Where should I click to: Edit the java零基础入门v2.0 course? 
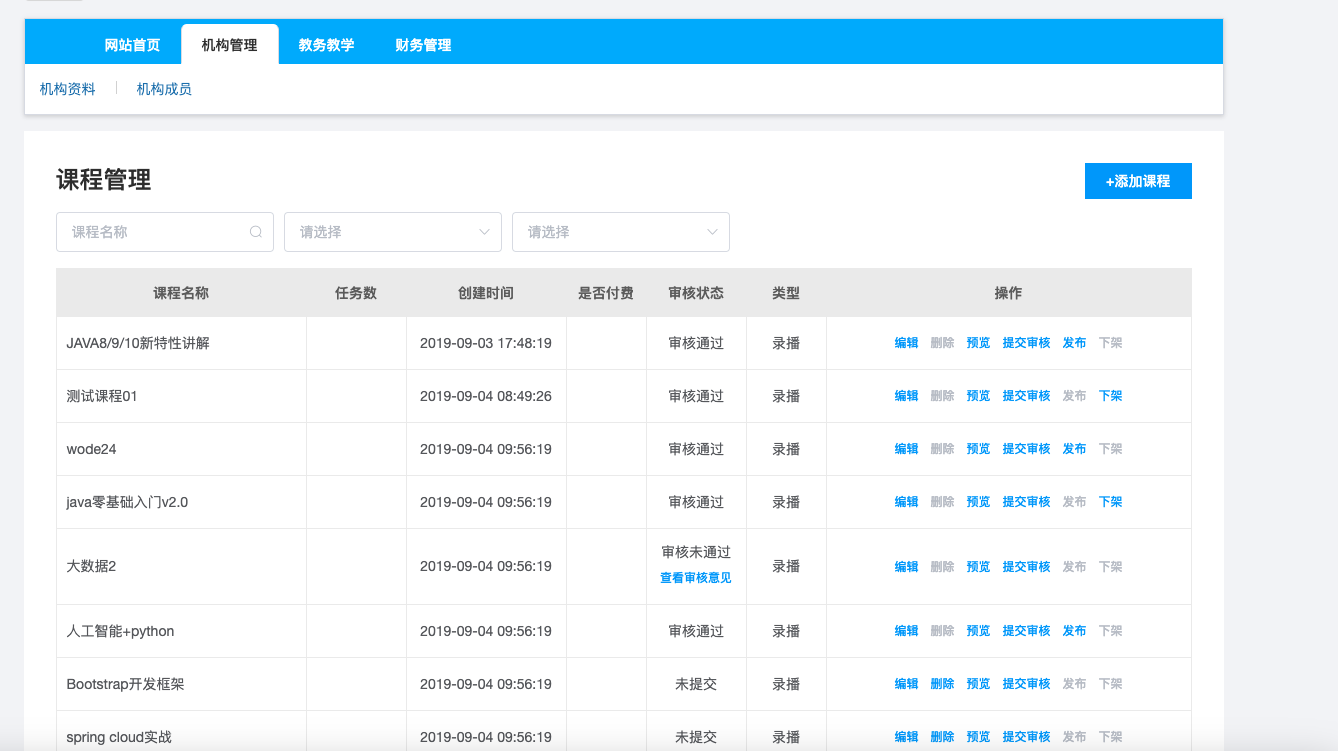(x=906, y=502)
